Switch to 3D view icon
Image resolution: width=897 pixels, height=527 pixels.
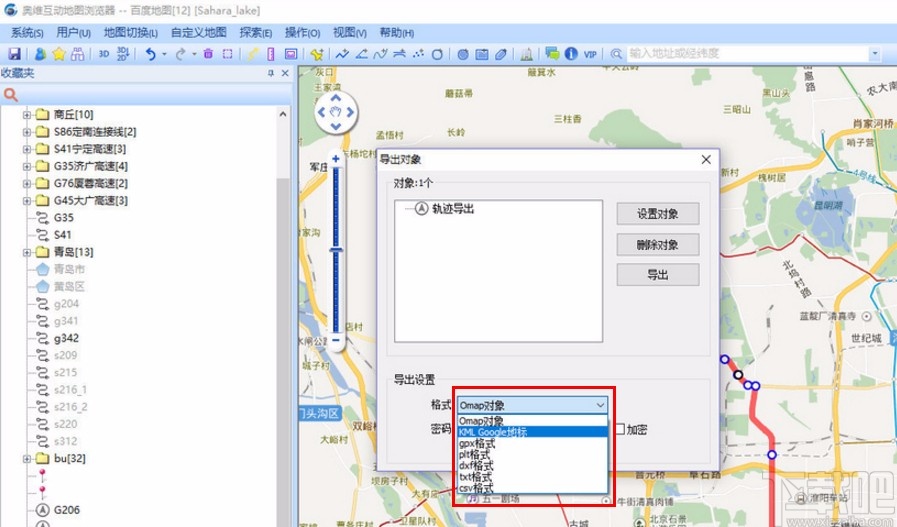coord(104,54)
